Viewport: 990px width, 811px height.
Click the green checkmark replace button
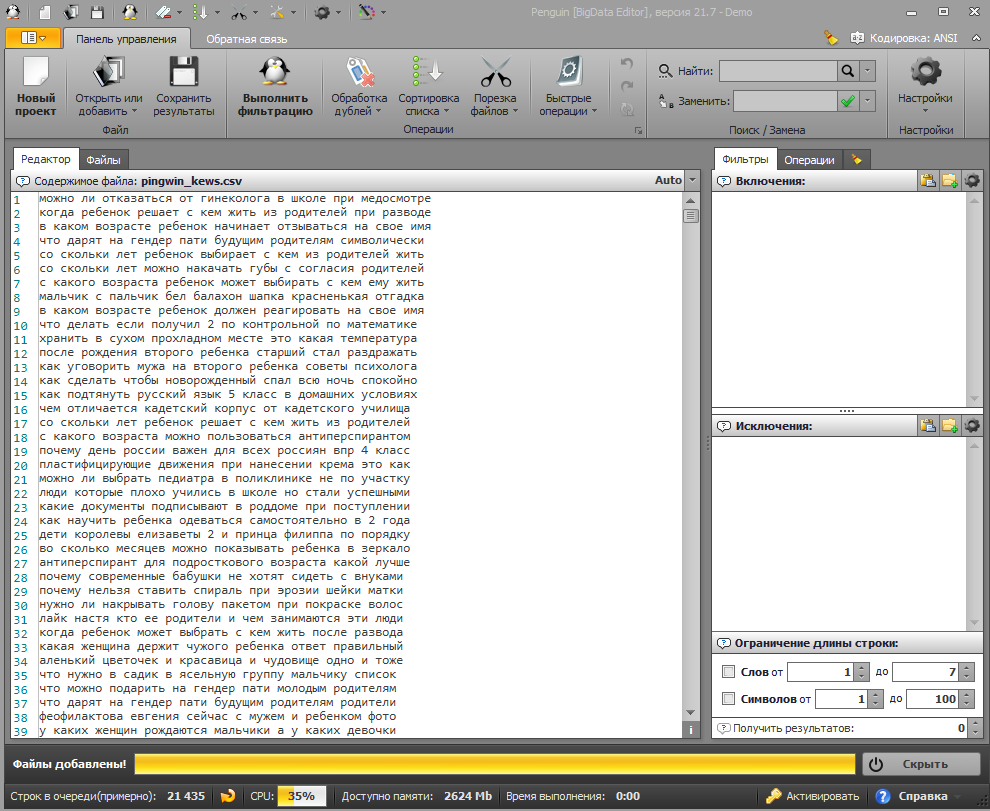tap(847, 101)
